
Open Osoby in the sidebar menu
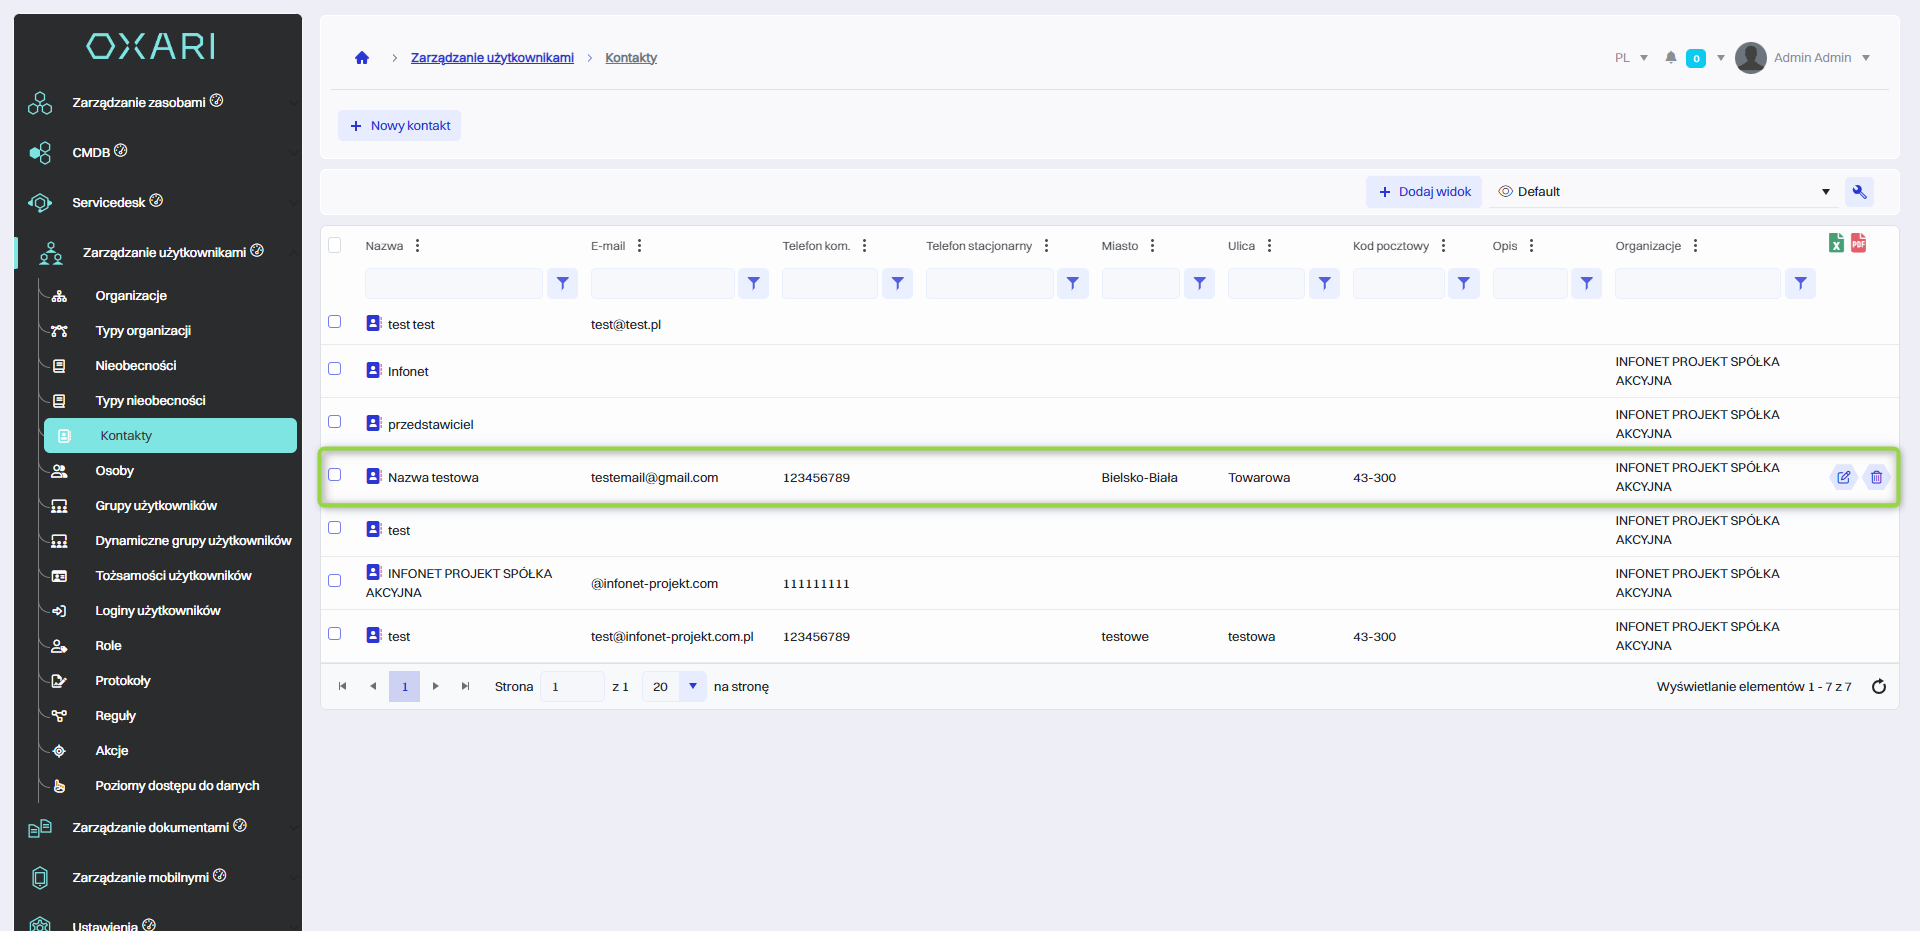pos(114,471)
